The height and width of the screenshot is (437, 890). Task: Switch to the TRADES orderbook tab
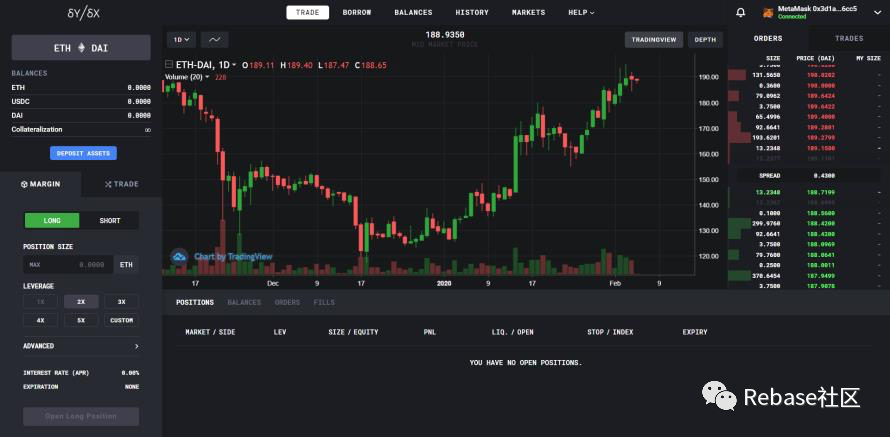pos(849,39)
